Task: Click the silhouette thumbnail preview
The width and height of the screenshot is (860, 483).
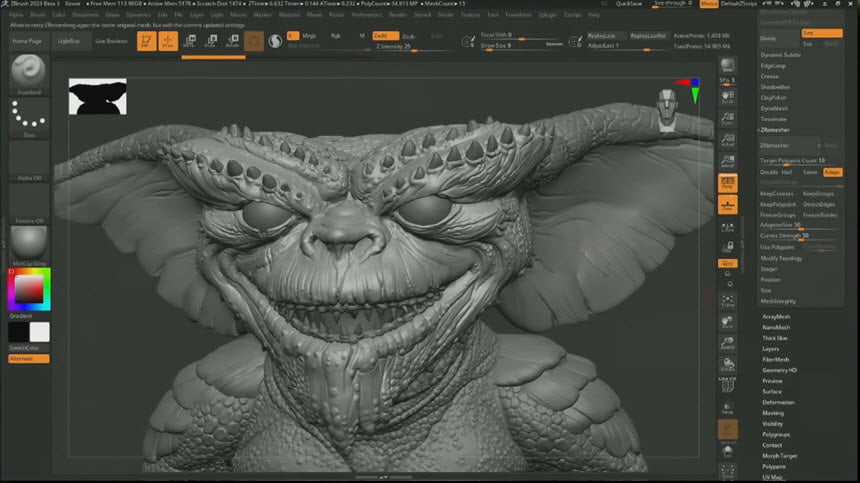Action: click(x=98, y=96)
